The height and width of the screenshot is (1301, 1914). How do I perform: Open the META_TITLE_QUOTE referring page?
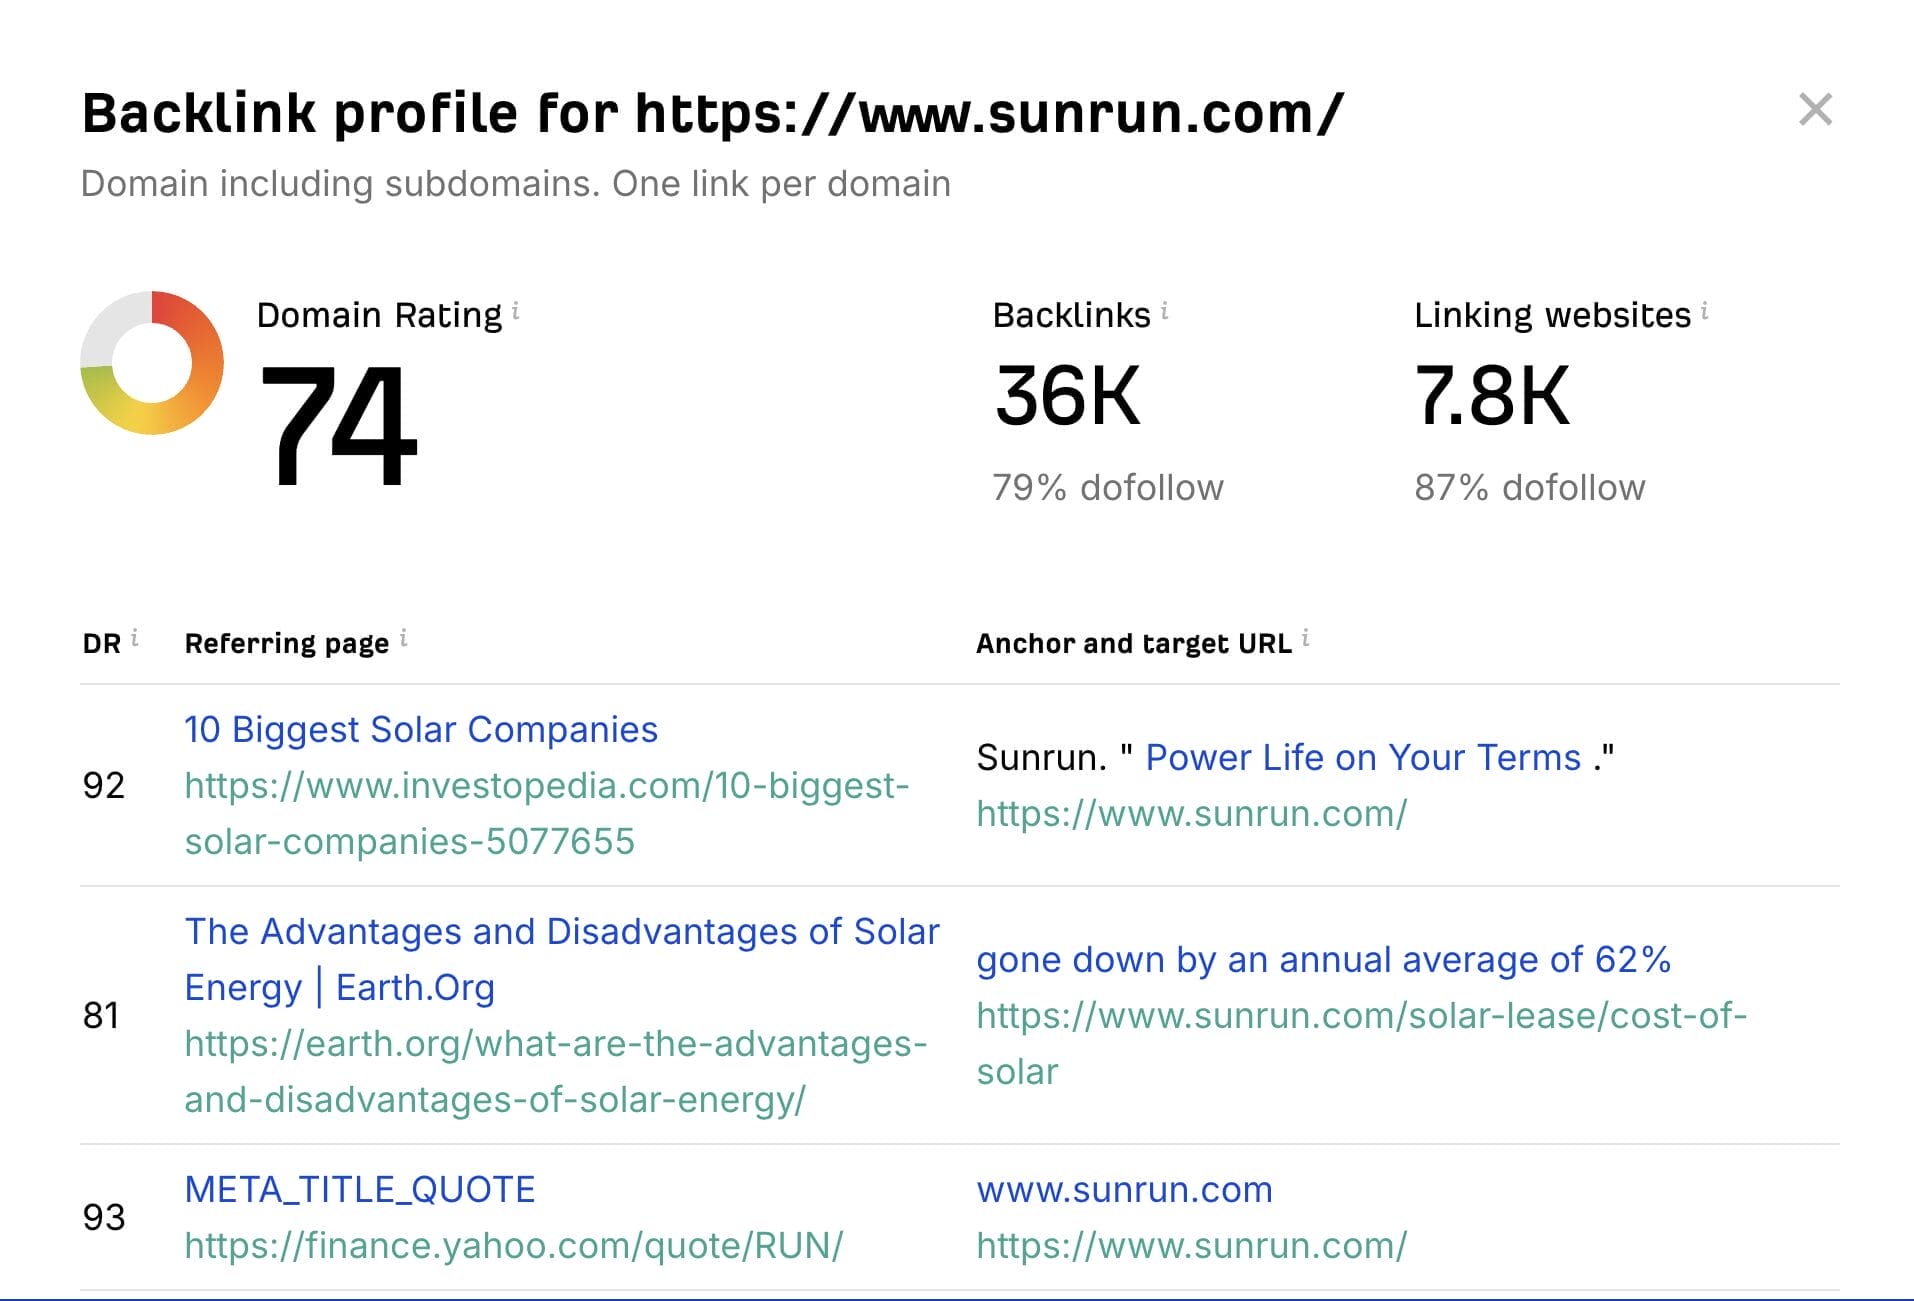[x=360, y=1189]
